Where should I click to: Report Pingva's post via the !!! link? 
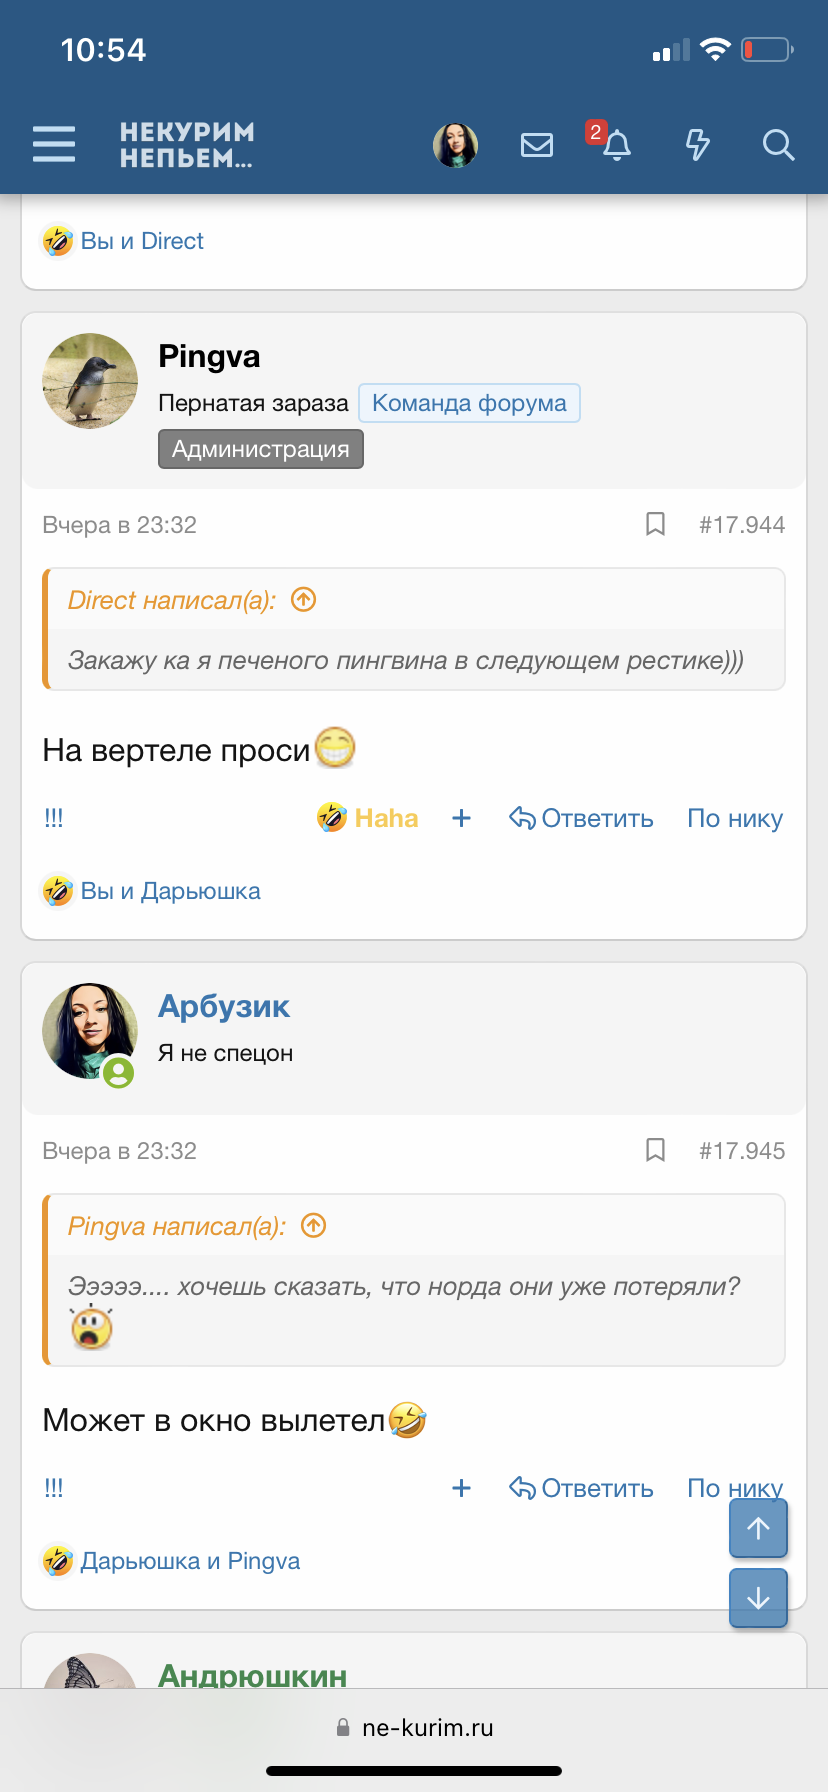pyautogui.click(x=53, y=818)
